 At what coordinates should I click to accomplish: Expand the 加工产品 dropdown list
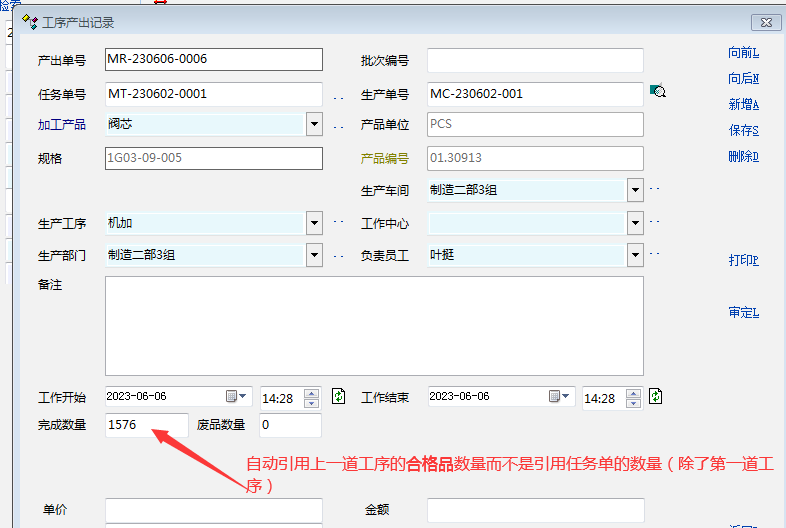[x=314, y=125]
